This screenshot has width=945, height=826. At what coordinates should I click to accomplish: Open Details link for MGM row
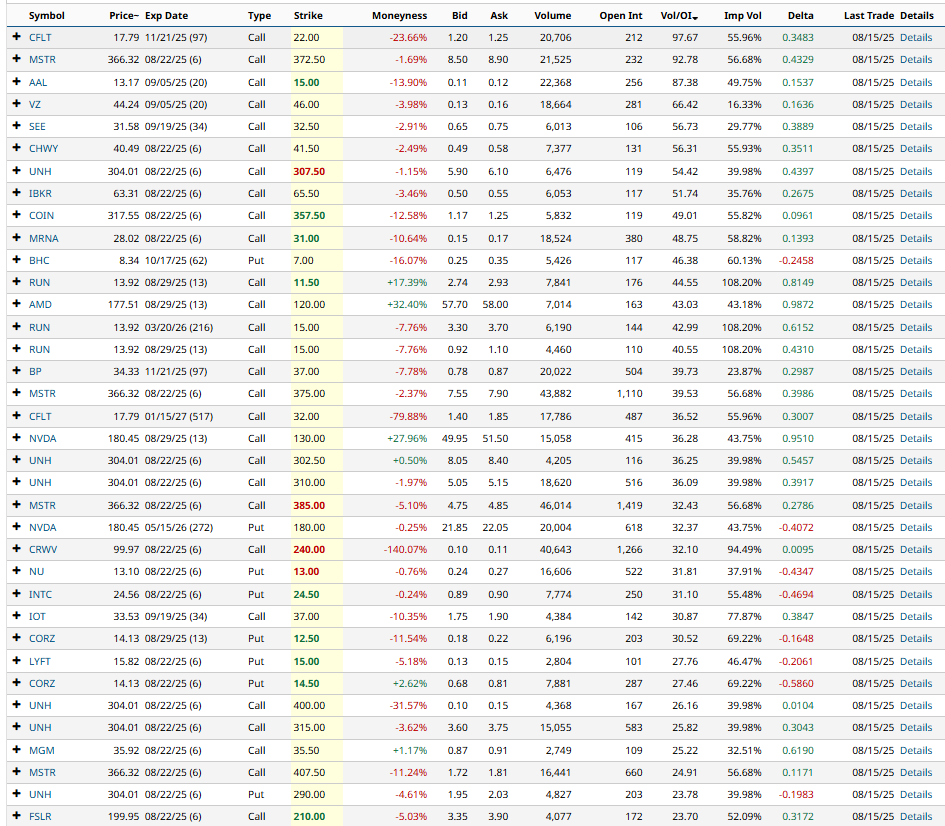click(x=916, y=750)
